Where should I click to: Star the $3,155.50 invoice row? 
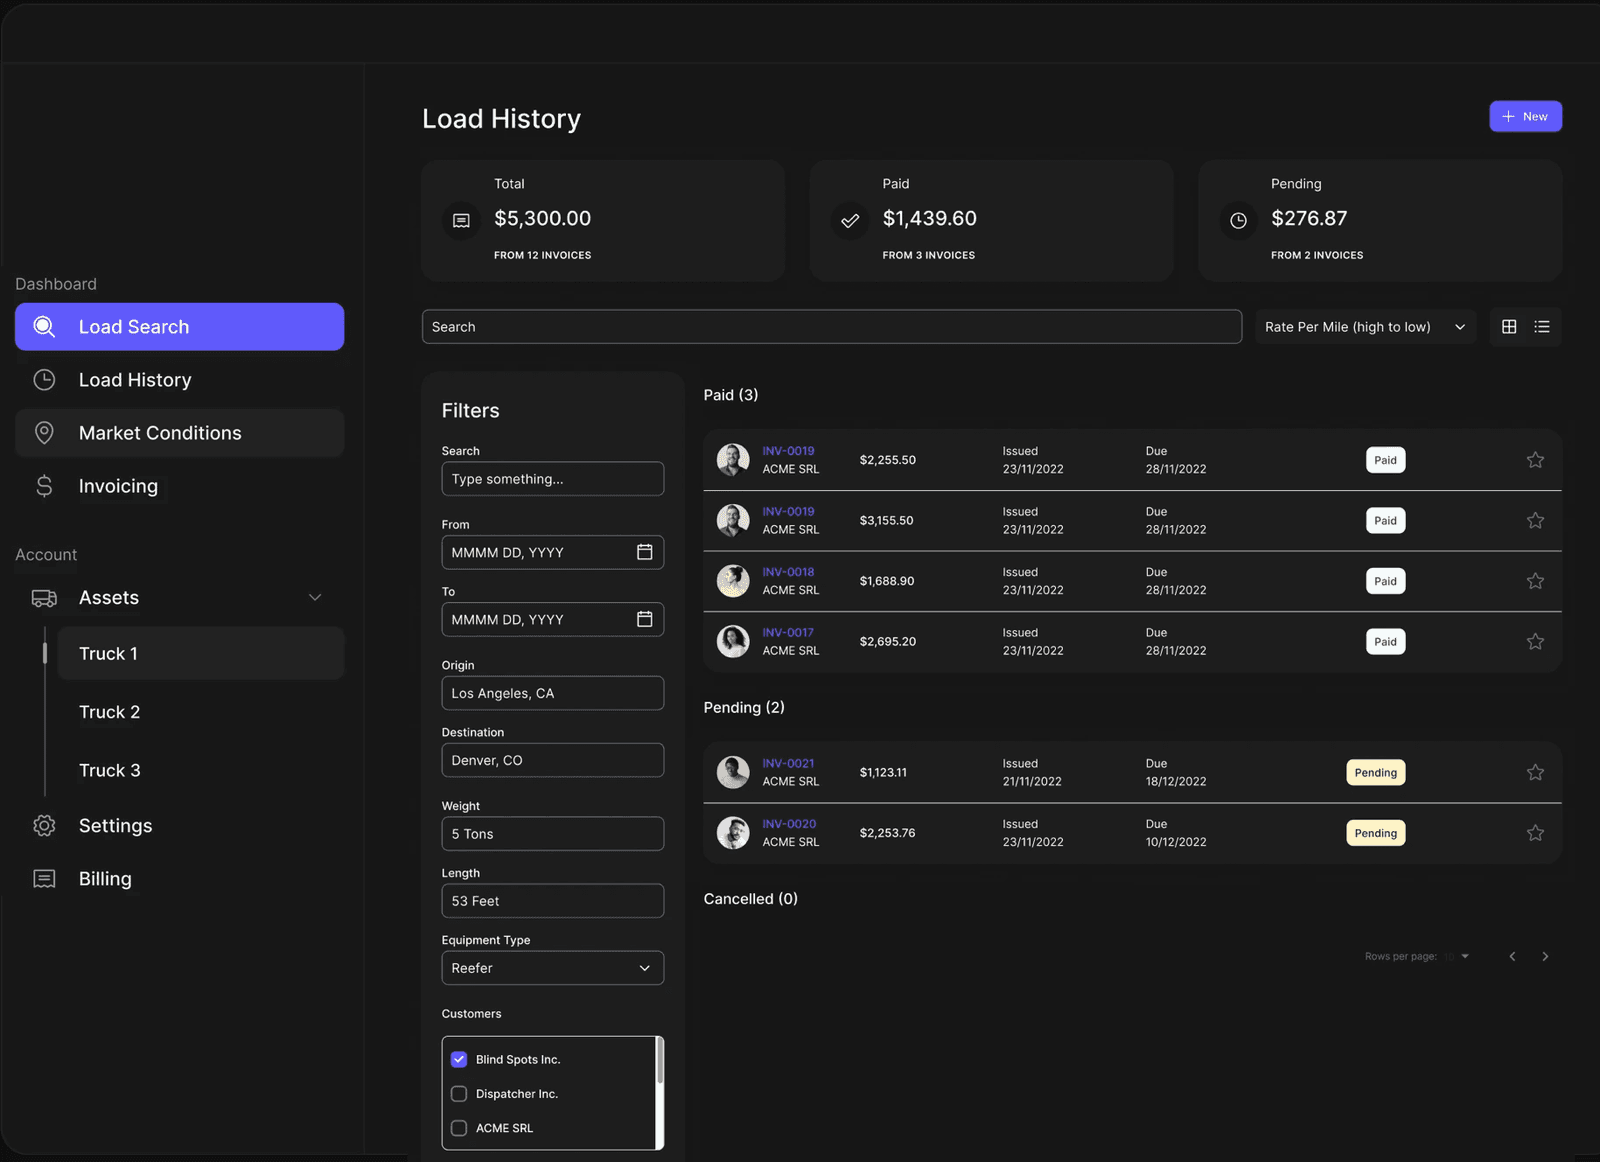click(1535, 521)
